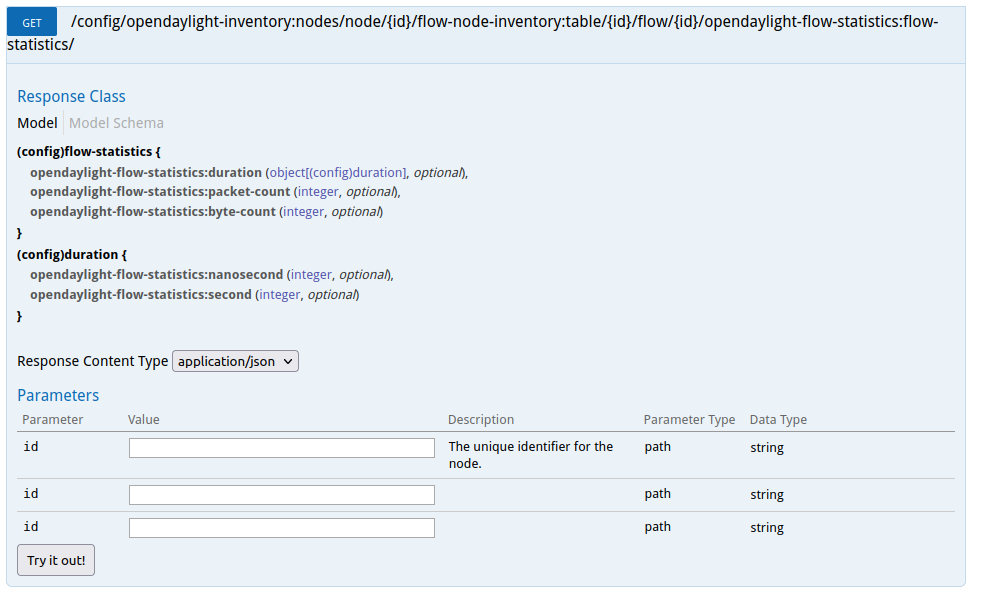
Task: Click the Data Type column header
Action: click(778, 420)
